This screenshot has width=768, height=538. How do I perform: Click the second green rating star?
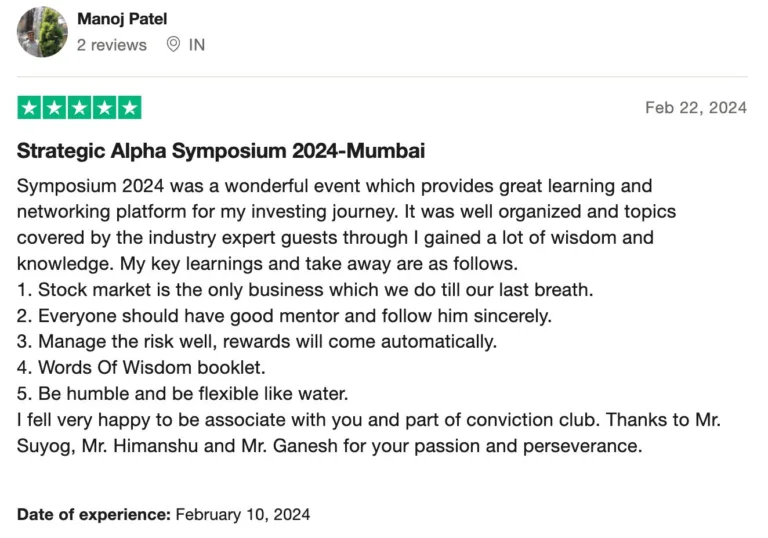tap(54, 107)
